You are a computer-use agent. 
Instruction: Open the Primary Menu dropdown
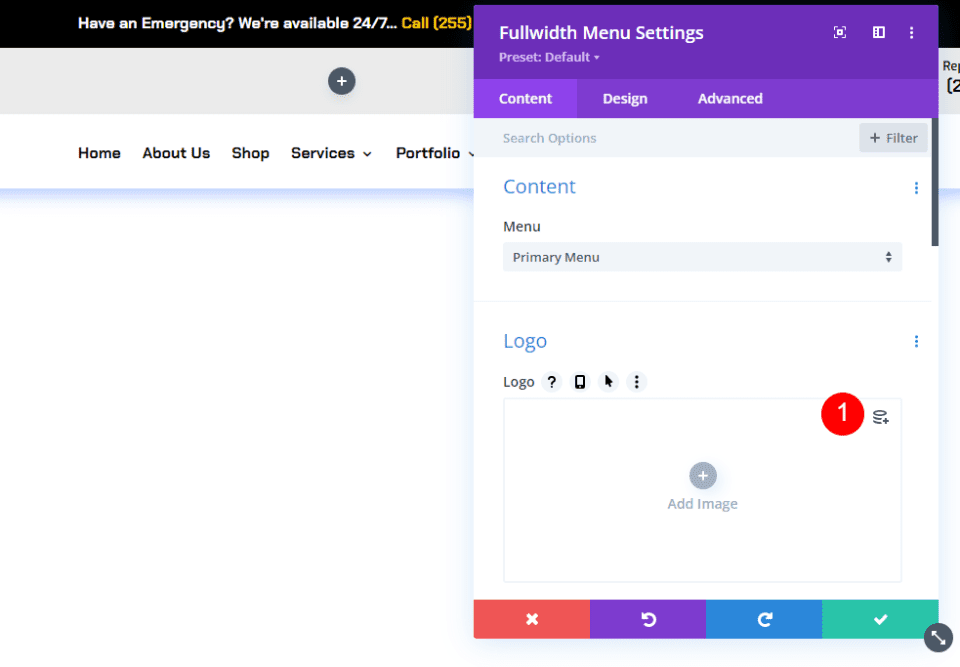click(x=702, y=257)
